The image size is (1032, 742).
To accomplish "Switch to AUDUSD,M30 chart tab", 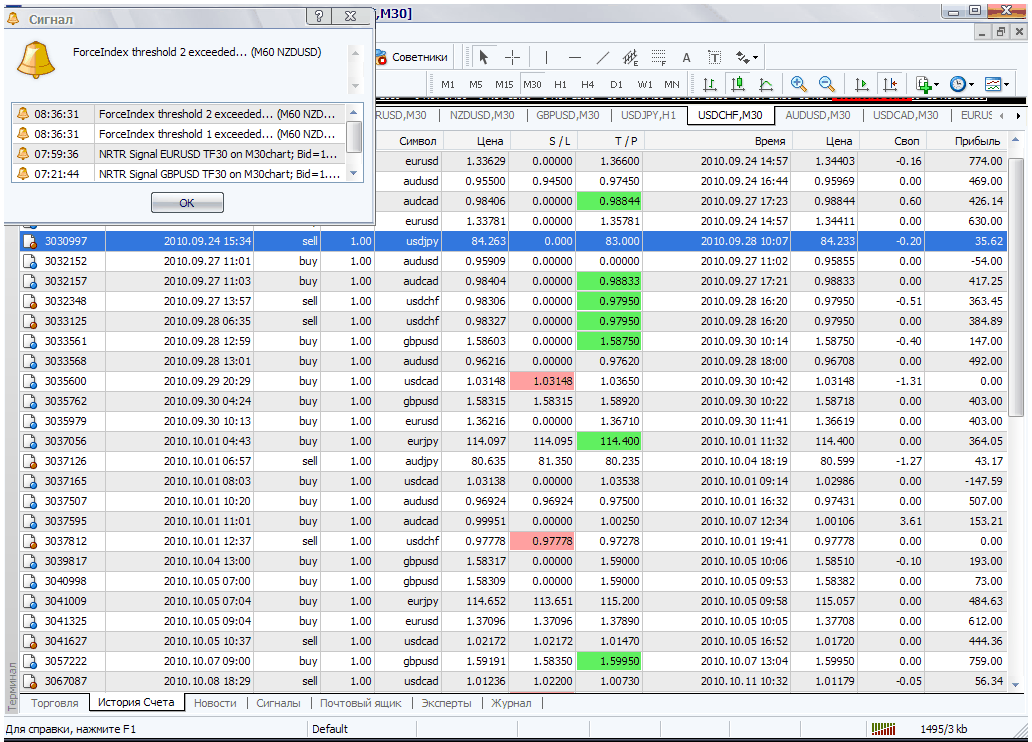I will click(x=817, y=115).
